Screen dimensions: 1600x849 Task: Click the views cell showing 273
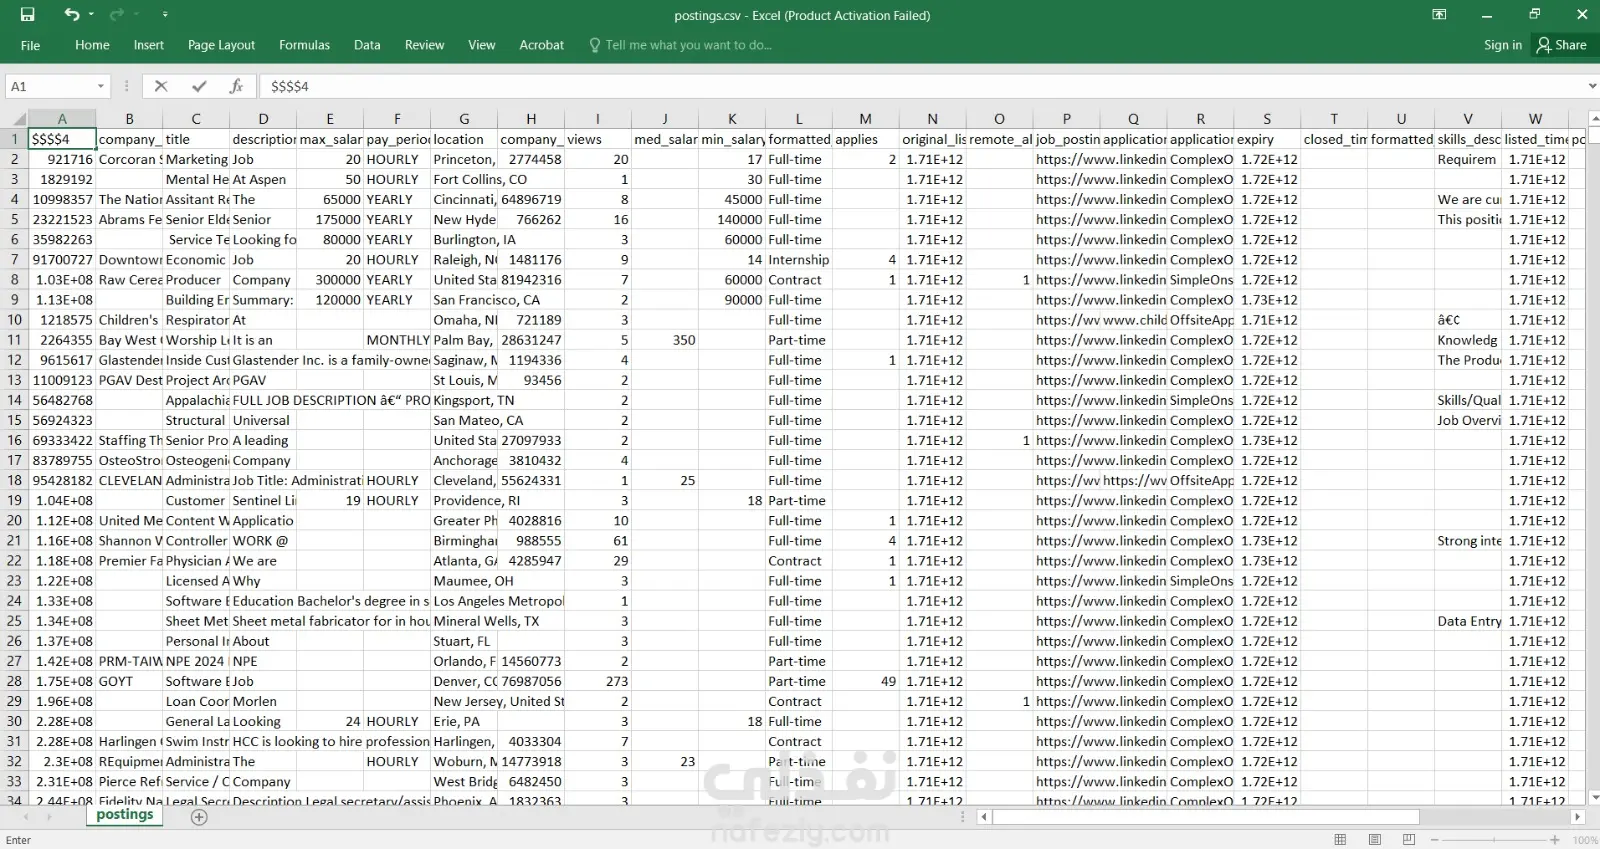[x=598, y=681]
